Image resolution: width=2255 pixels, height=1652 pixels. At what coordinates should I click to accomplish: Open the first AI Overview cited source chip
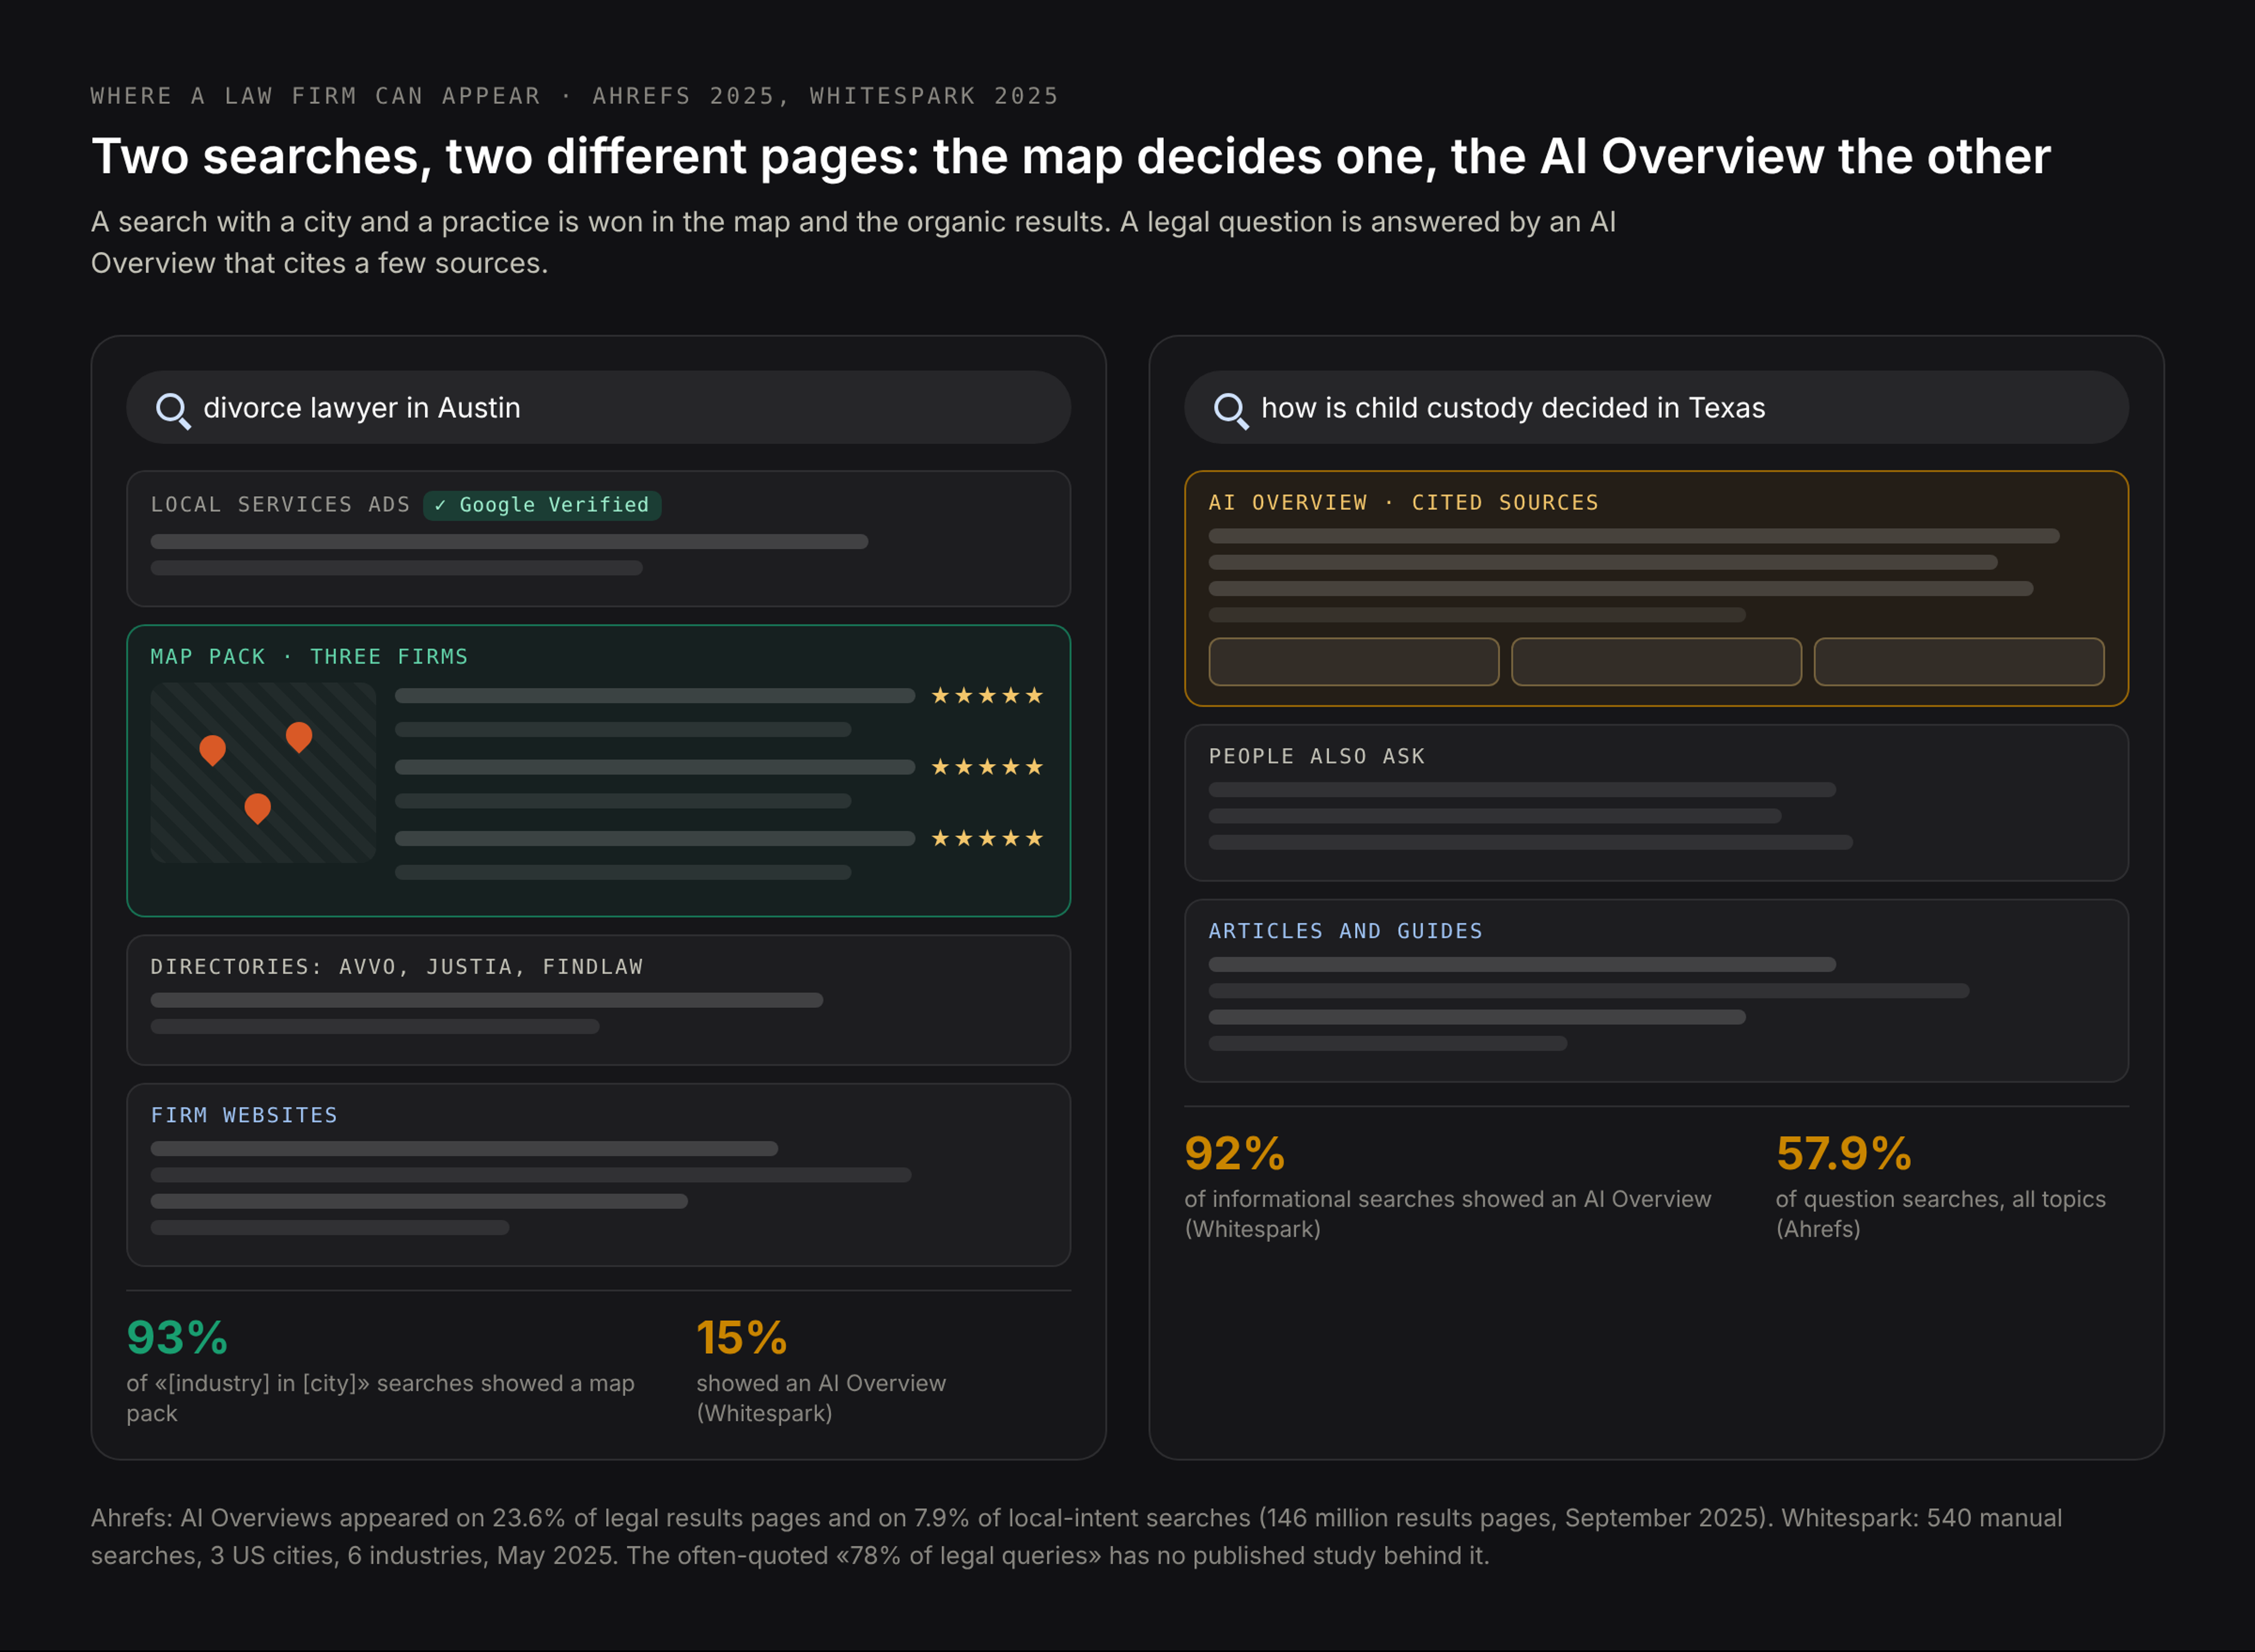pyautogui.click(x=1354, y=662)
